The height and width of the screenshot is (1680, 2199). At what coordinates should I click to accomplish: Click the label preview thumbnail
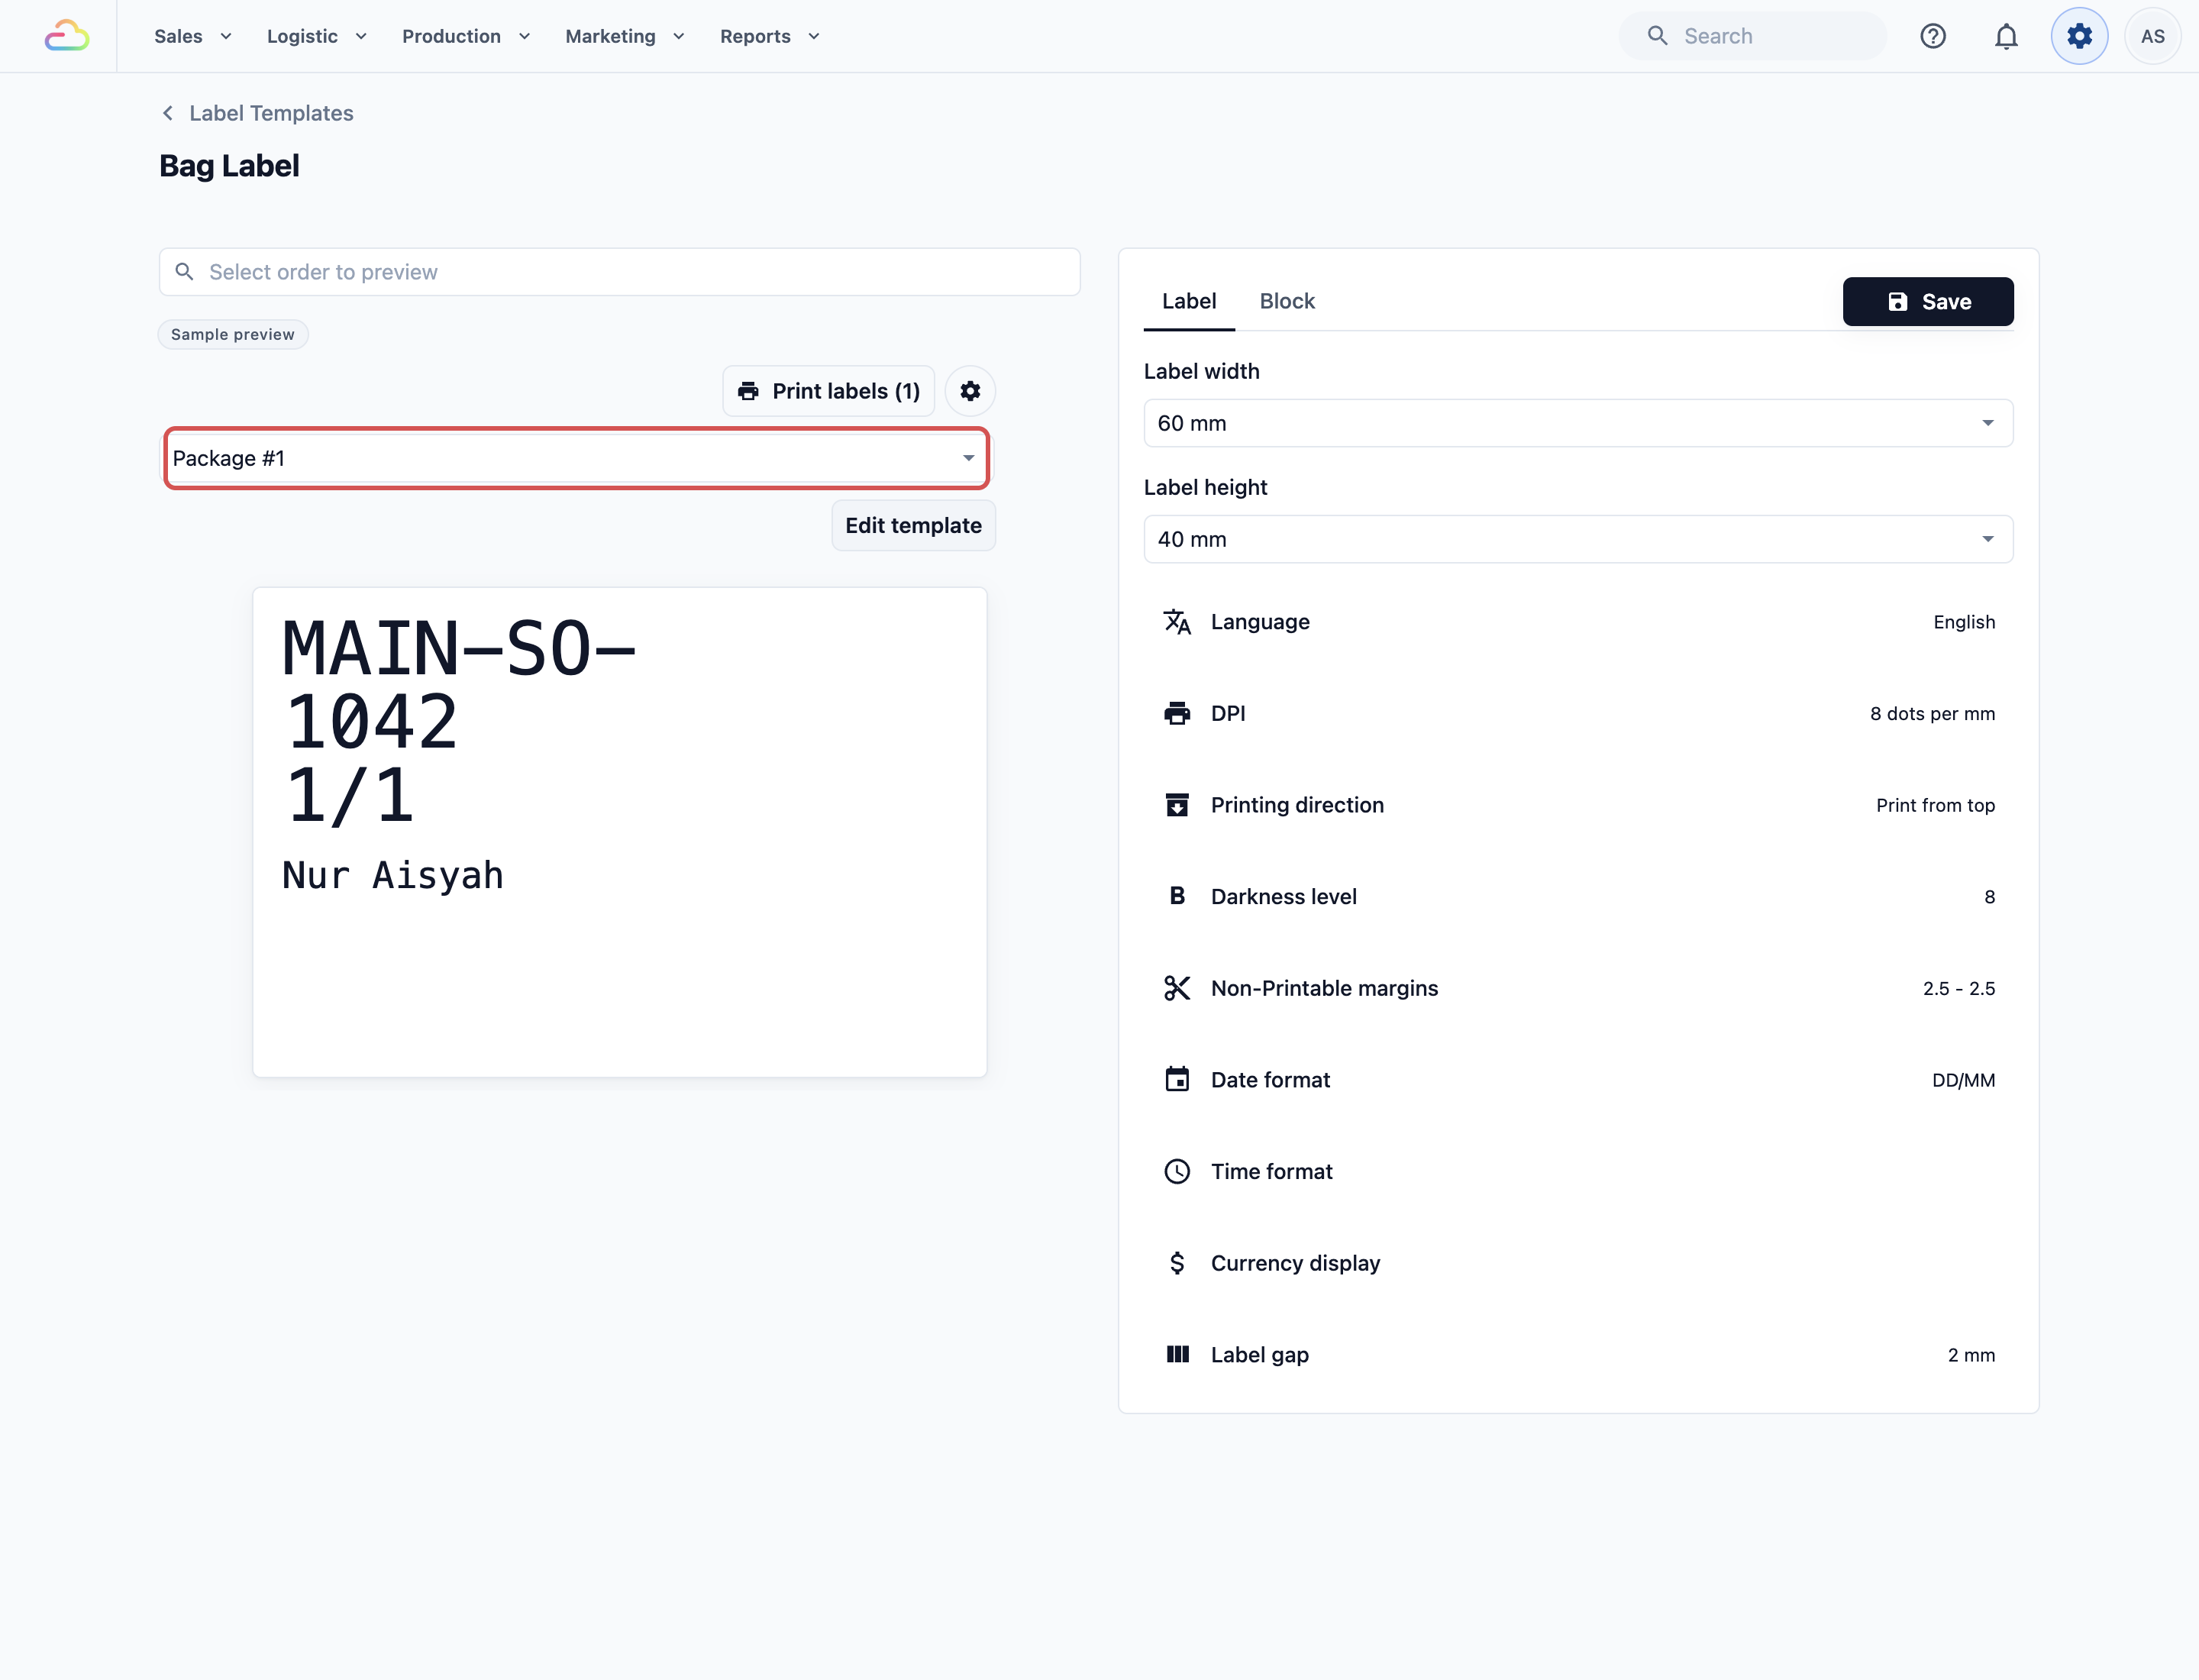[619, 832]
